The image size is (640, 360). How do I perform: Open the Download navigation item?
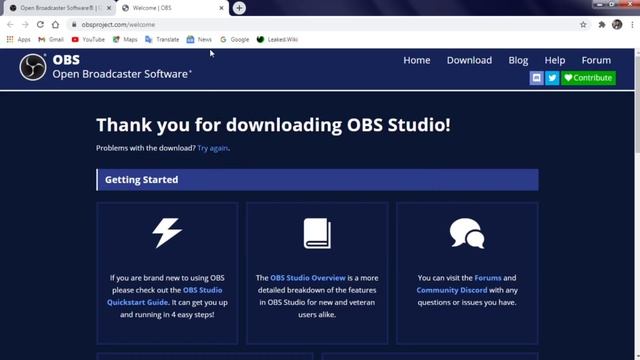pos(469,60)
